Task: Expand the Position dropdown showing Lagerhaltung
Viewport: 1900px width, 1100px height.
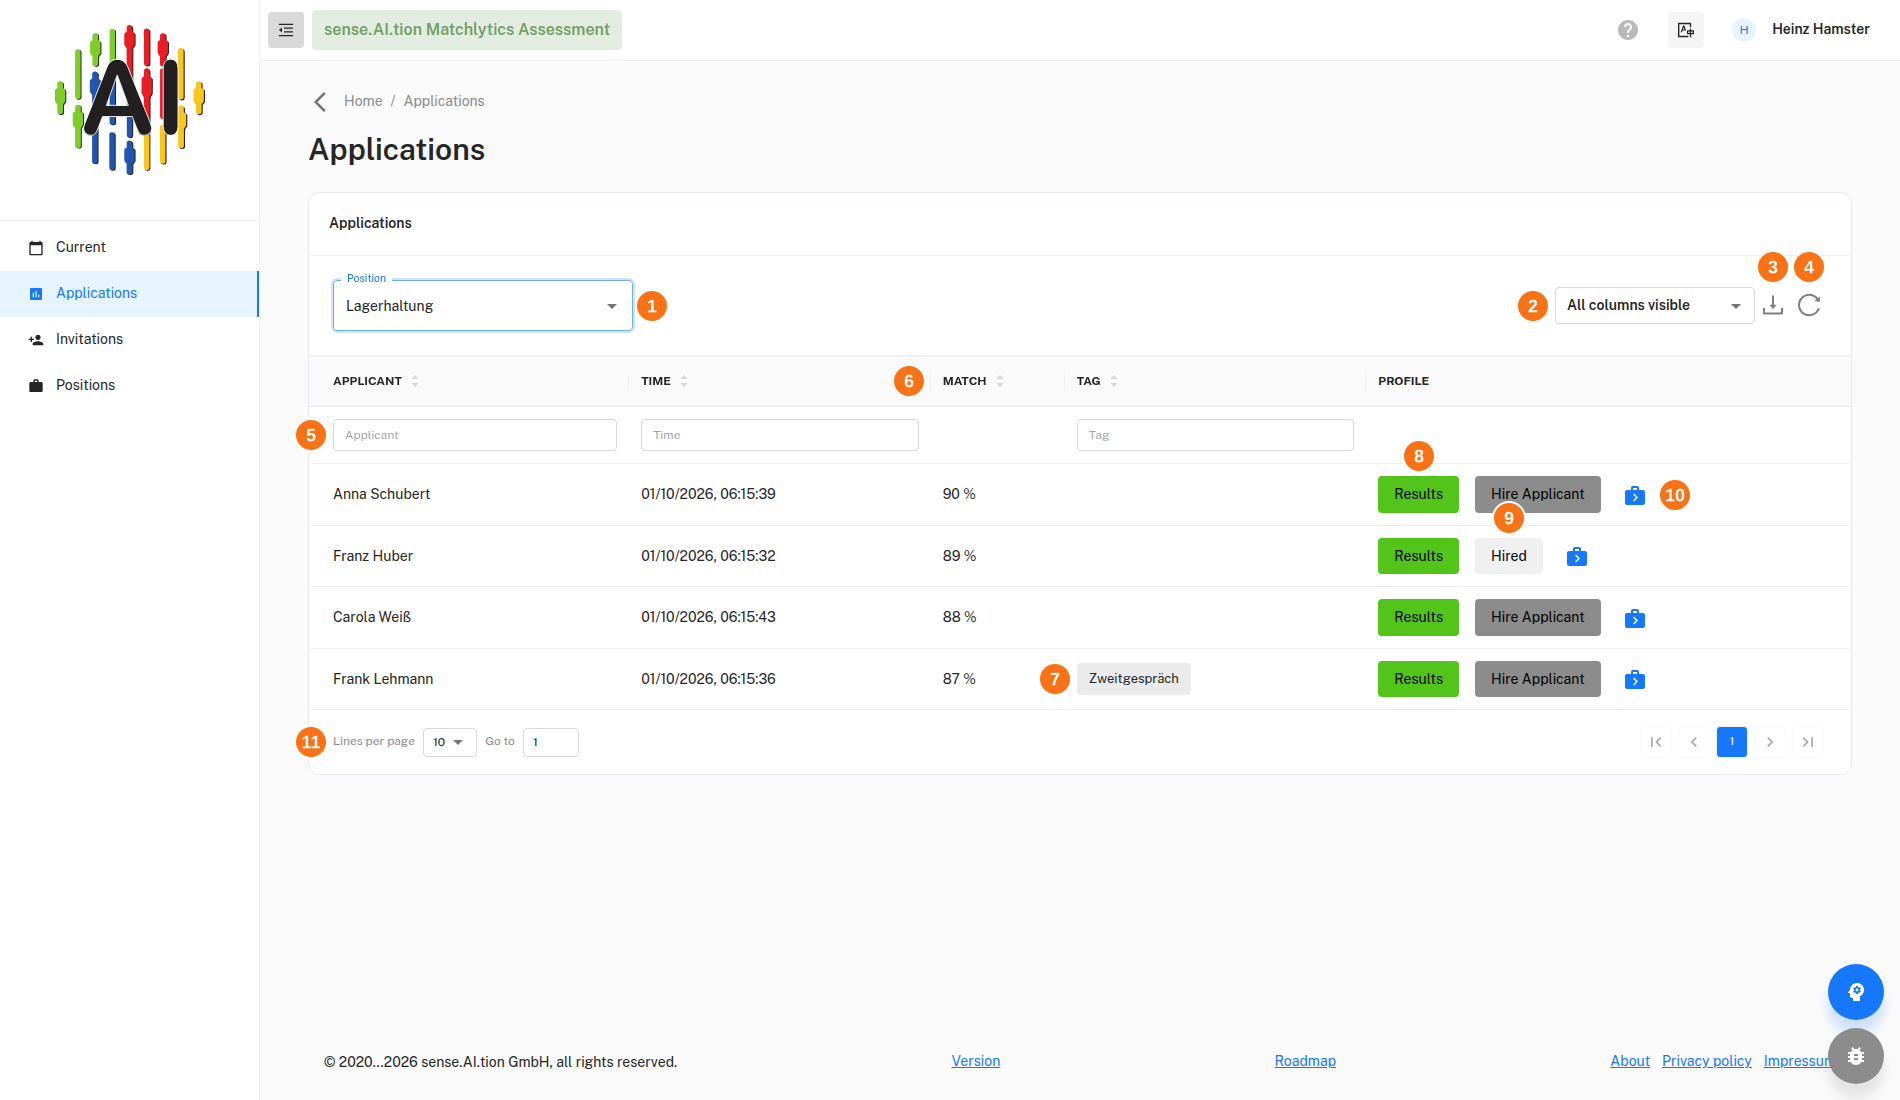Action: [x=483, y=306]
